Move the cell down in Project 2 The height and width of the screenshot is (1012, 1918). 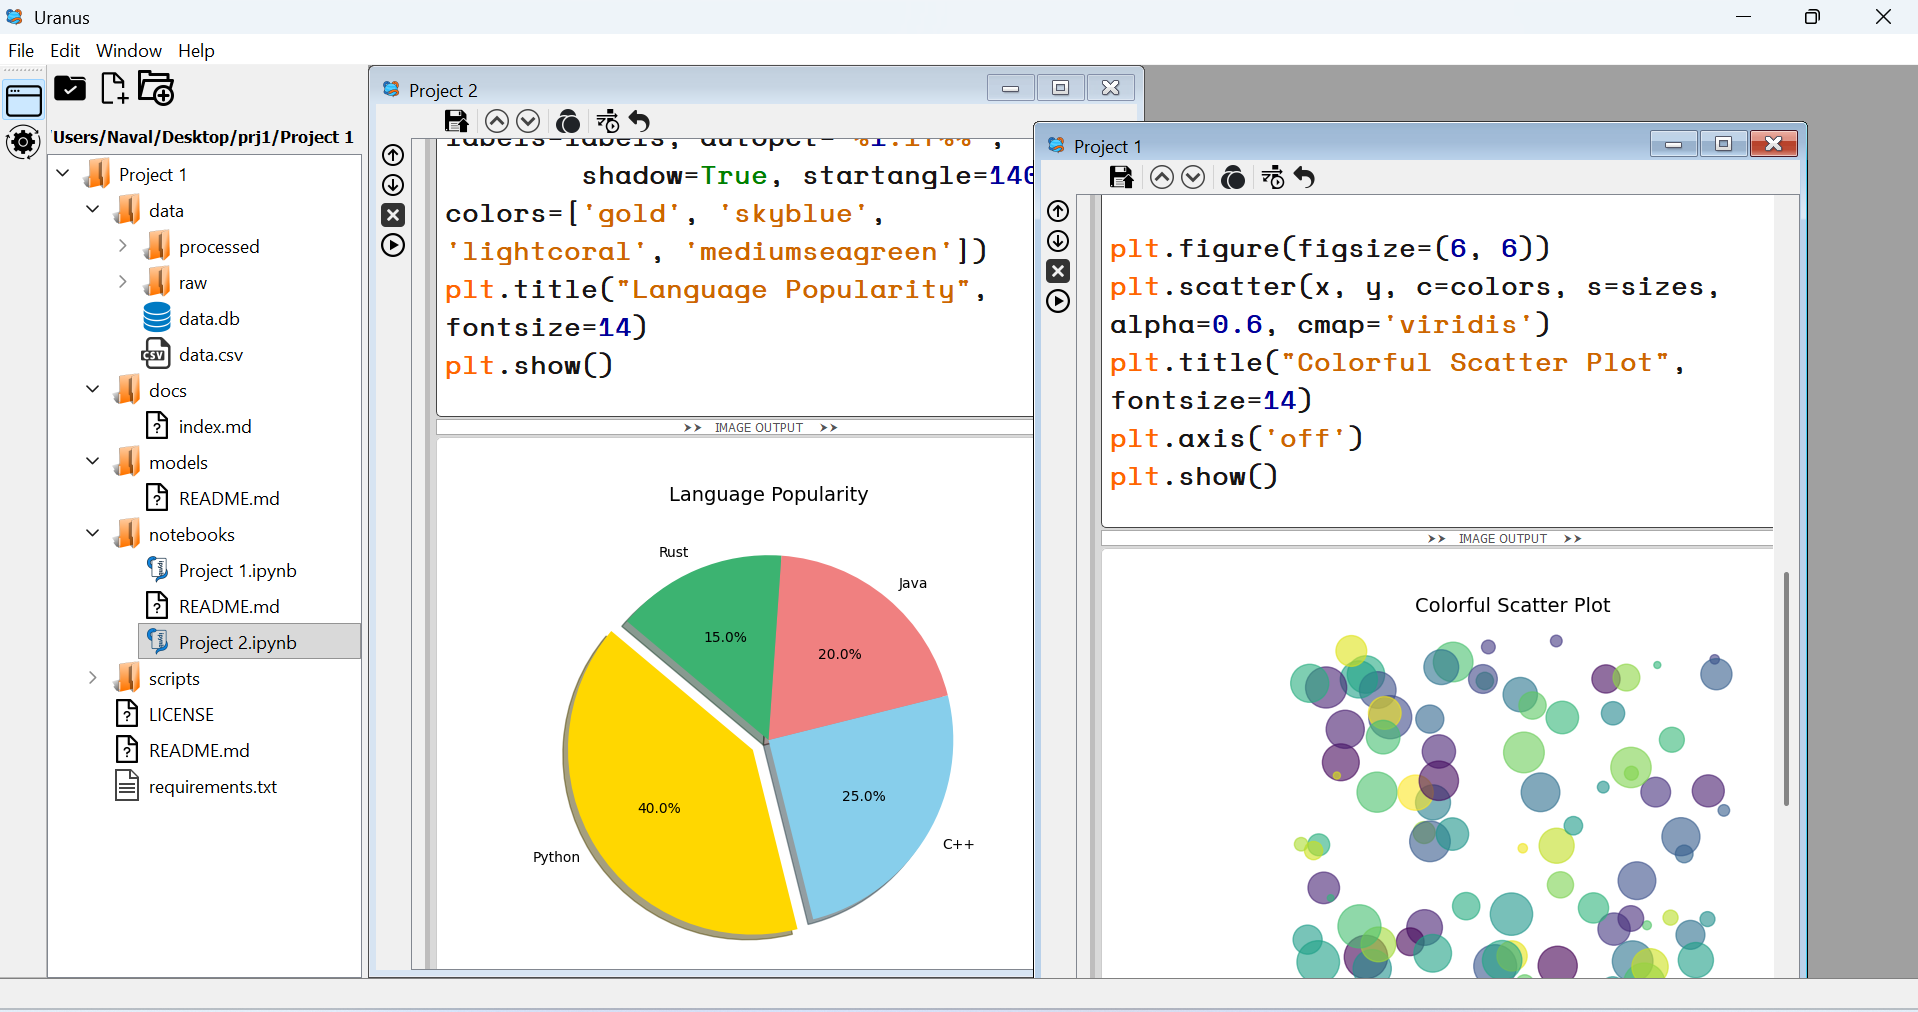click(529, 121)
